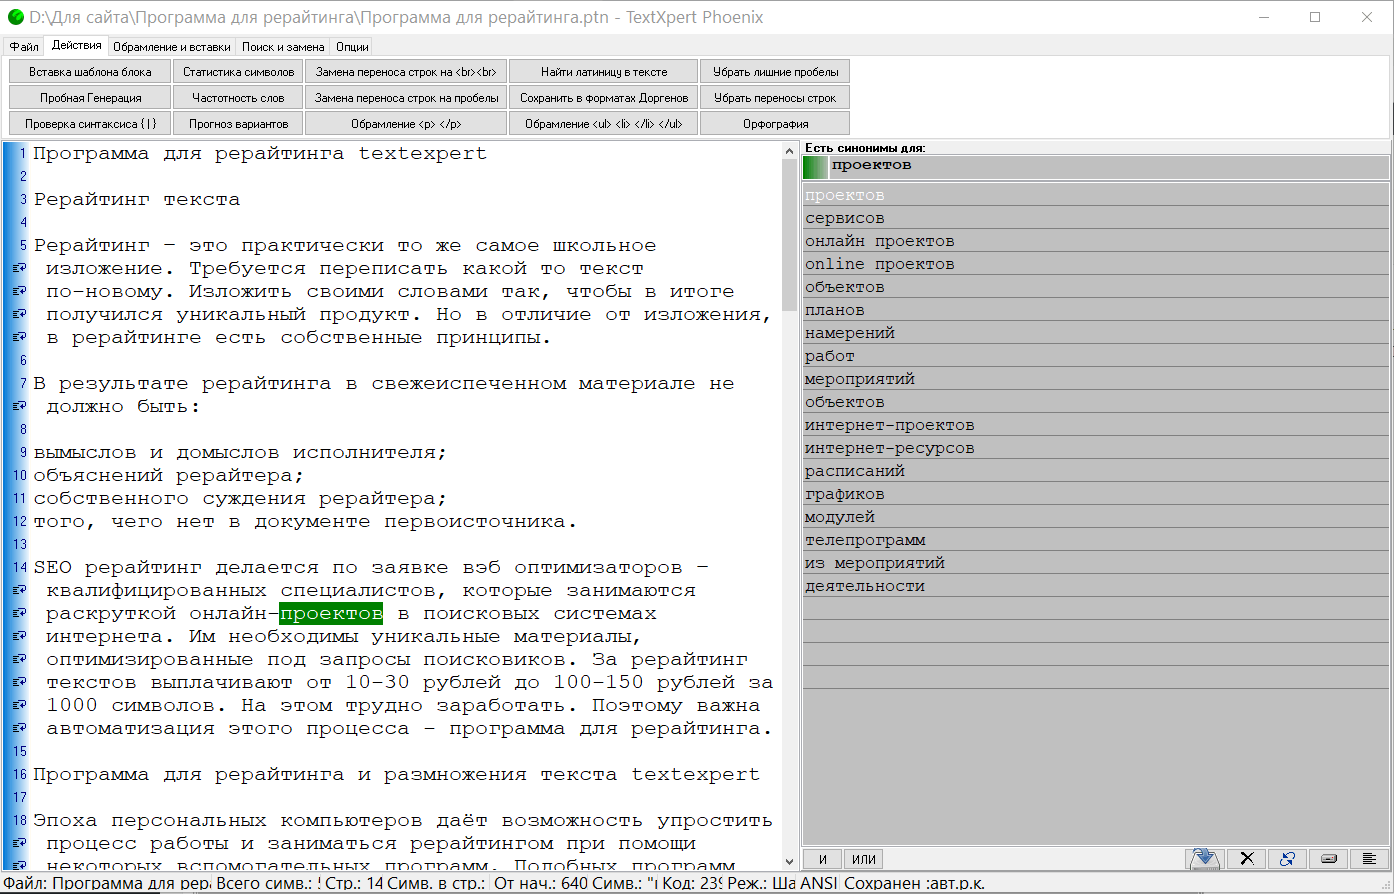Select synonym "сервисов" from the list
The width and height of the screenshot is (1394, 894).
coord(845,218)
